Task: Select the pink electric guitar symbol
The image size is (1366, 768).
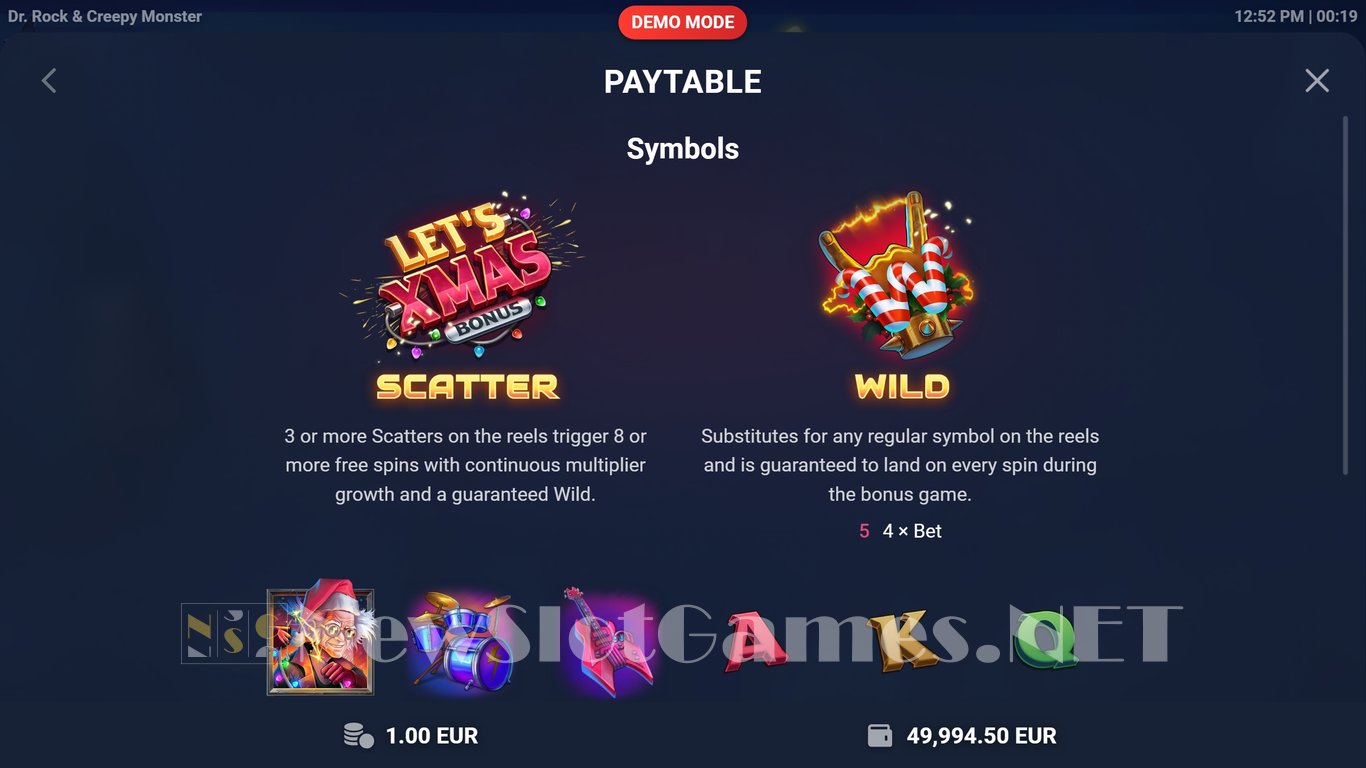Action: (x=605, y=640)
